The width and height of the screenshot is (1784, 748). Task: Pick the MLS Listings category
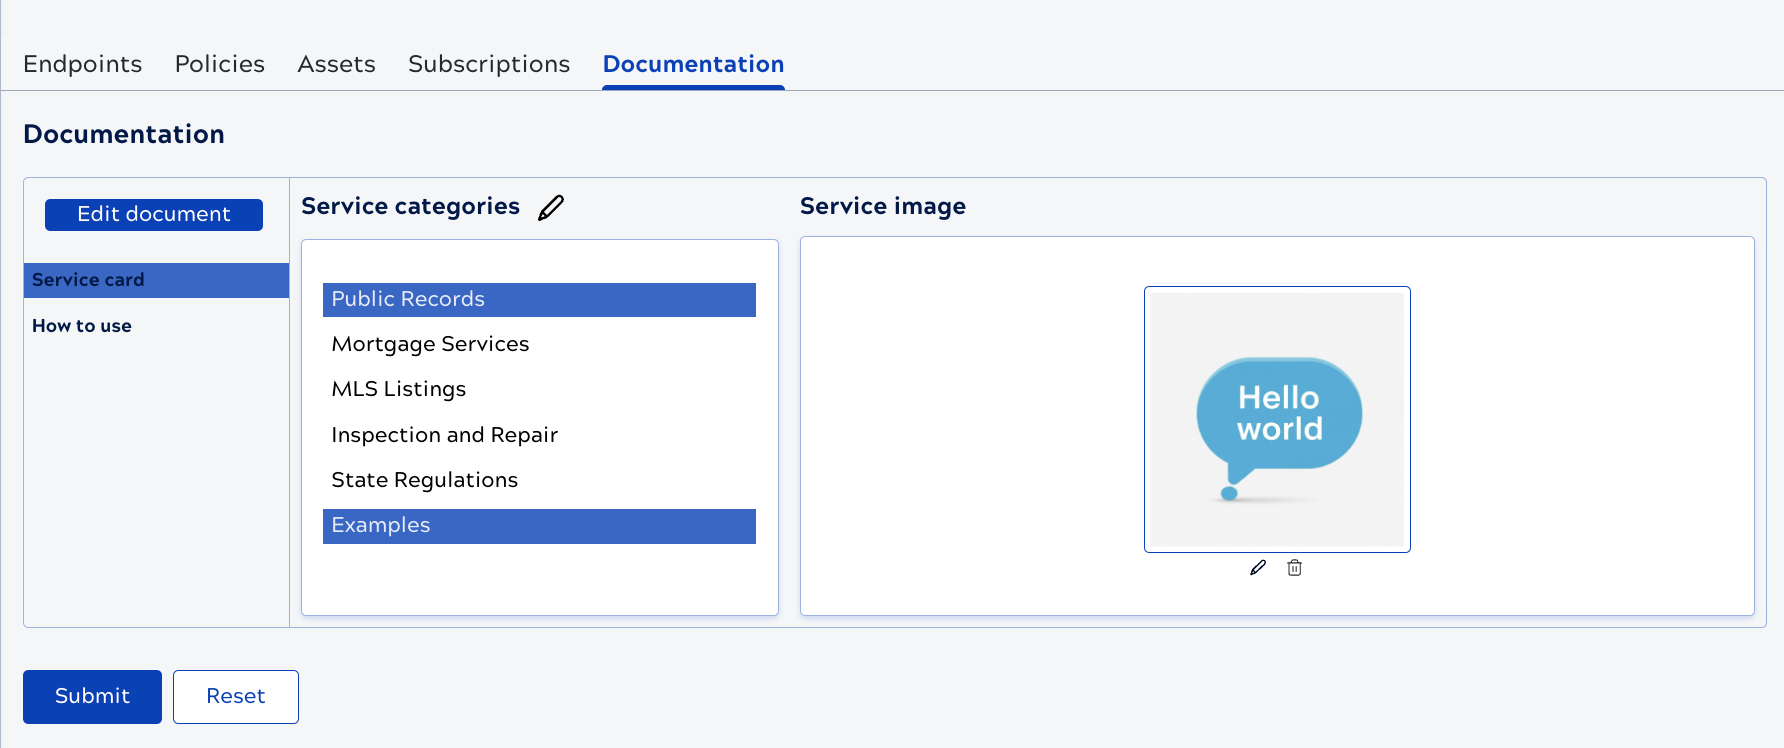click(399, 389)
